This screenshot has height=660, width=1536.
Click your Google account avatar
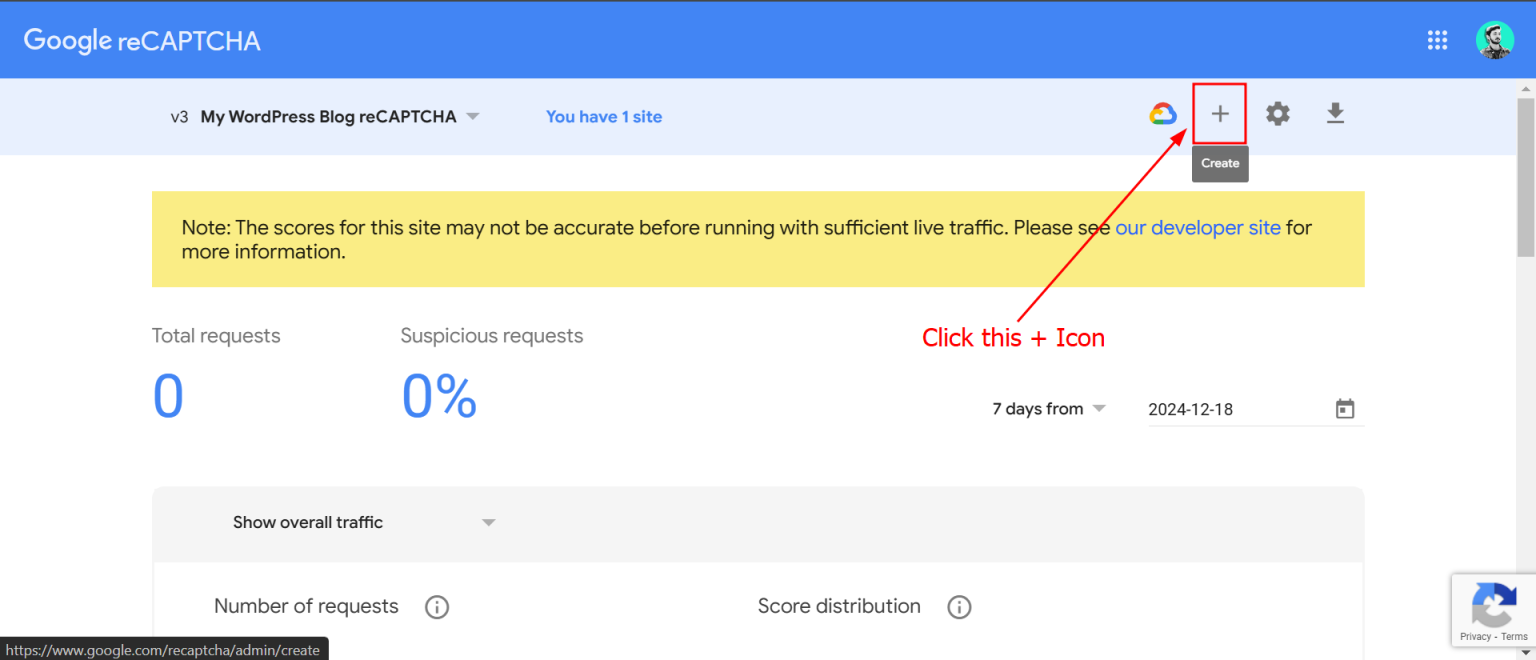pyautogui.click(x=1494, y=40)
